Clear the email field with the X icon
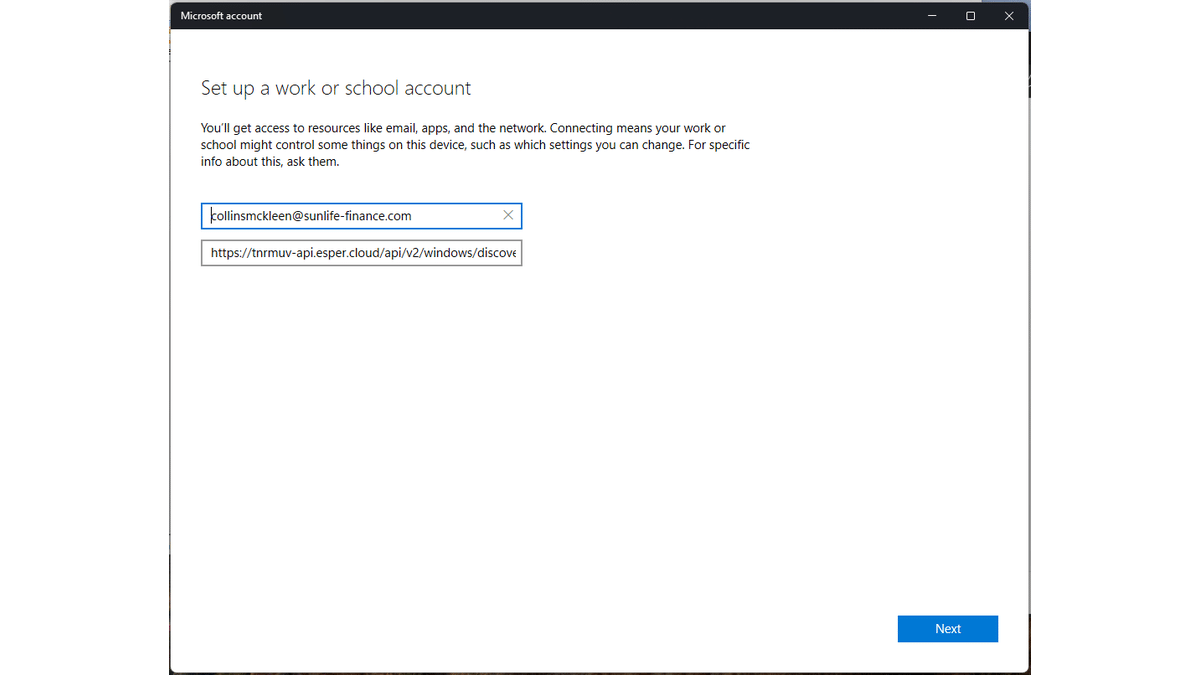The image size is (1200, 675). coord(508,215)
